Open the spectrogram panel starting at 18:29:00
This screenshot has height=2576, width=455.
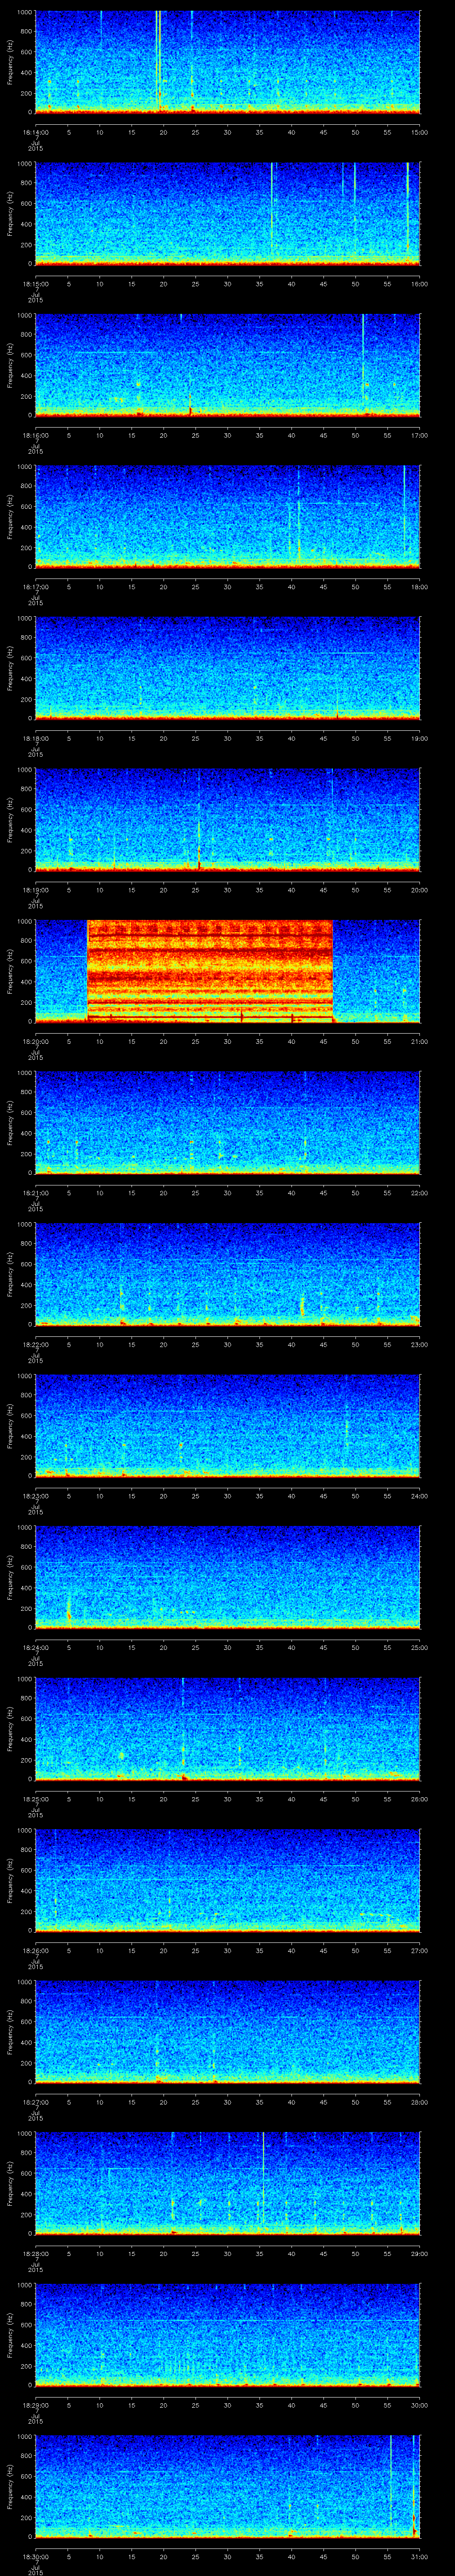[x=228, y=2334]
